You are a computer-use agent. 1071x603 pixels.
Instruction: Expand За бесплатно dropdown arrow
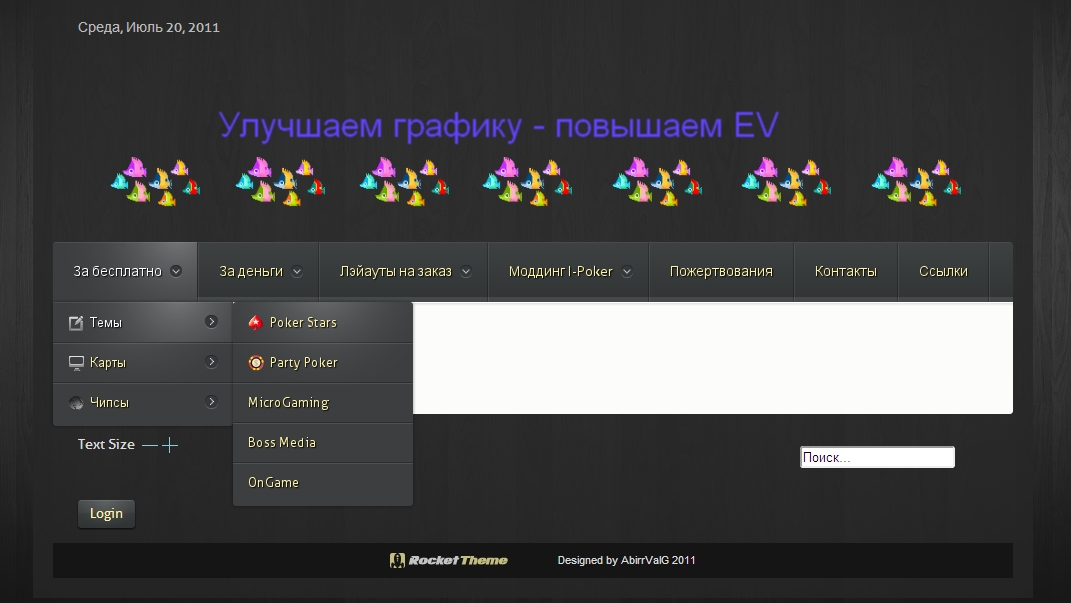point(176,271)
